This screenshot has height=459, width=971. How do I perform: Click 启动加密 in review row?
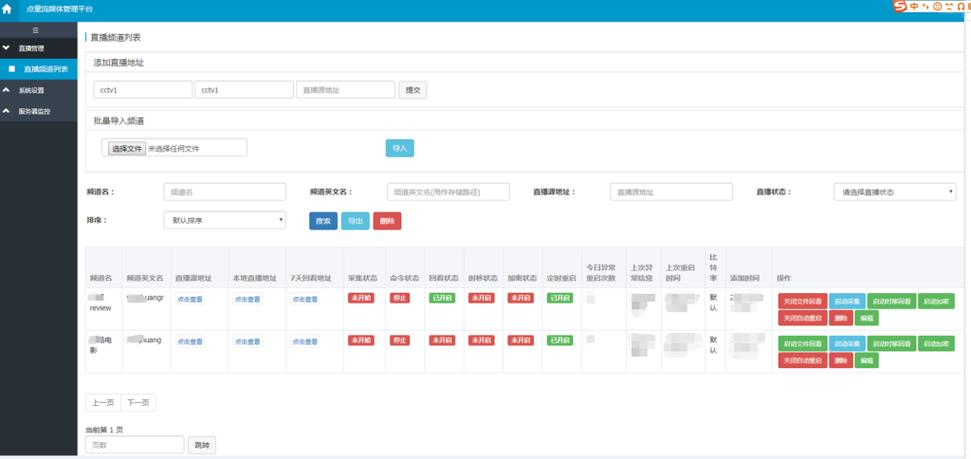click(x=936, y=302)
